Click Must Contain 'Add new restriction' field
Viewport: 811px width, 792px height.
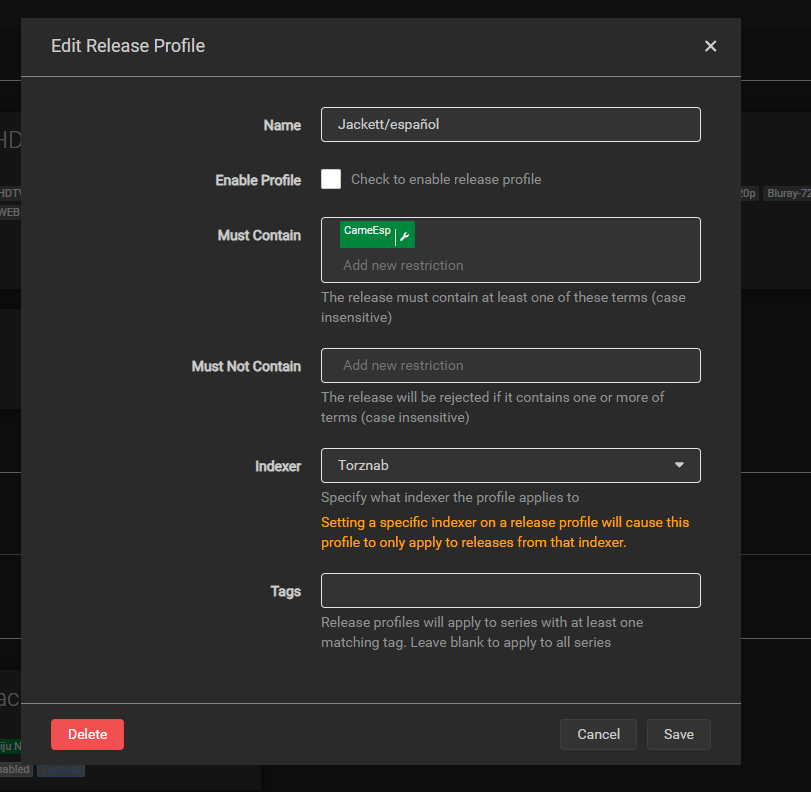tap(510, 266)
